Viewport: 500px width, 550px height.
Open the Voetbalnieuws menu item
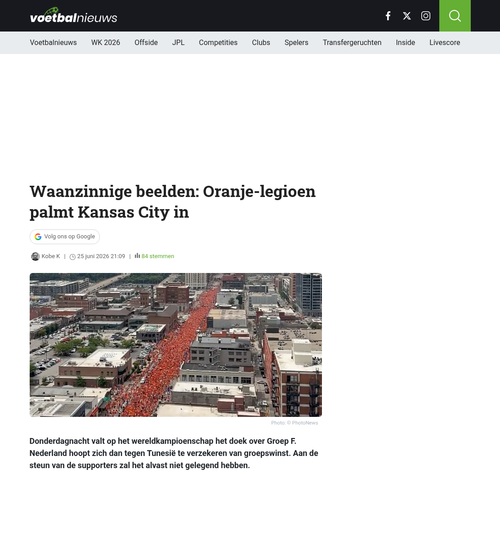click(x=53, y=42)
